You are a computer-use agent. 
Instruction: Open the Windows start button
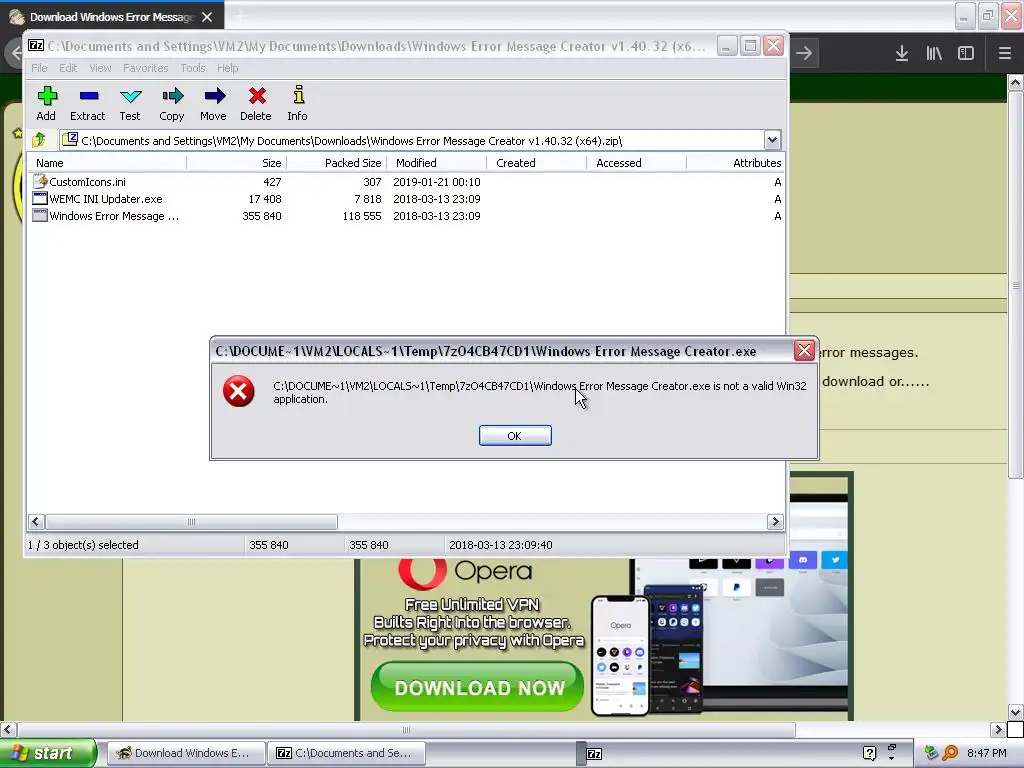coord(48,753)
